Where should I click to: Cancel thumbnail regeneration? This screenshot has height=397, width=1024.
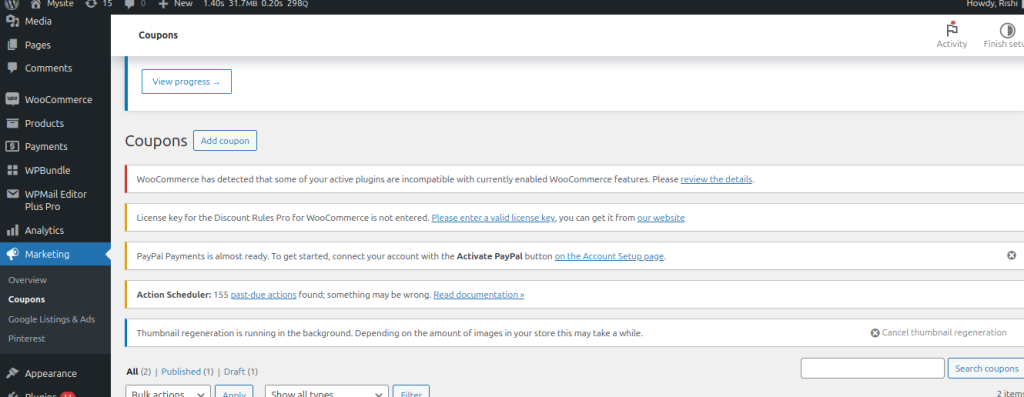[938, 332]
